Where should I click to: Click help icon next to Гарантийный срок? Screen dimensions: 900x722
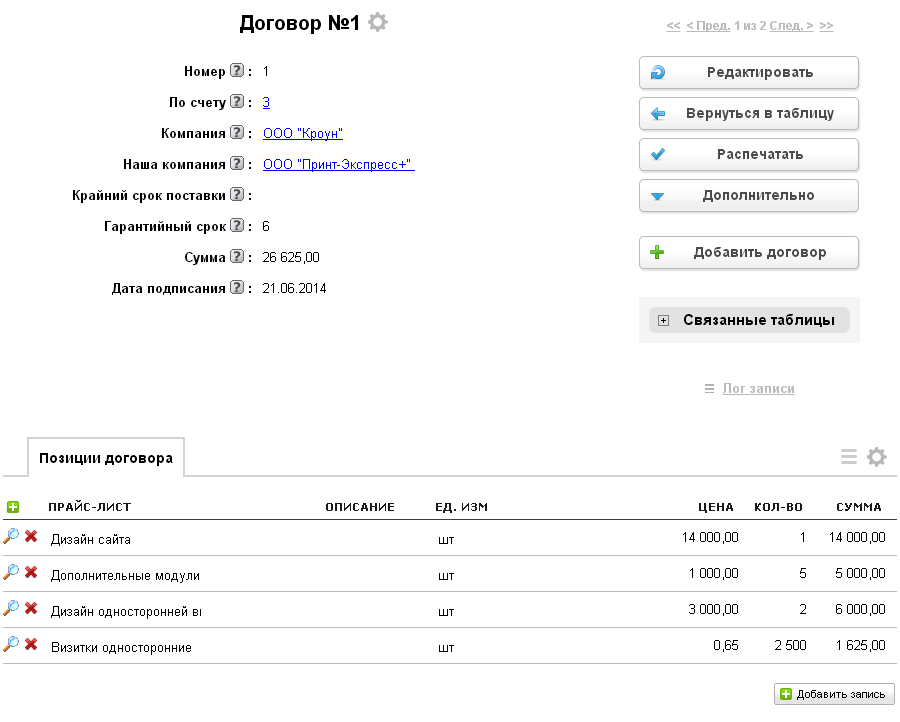point(237,226)
